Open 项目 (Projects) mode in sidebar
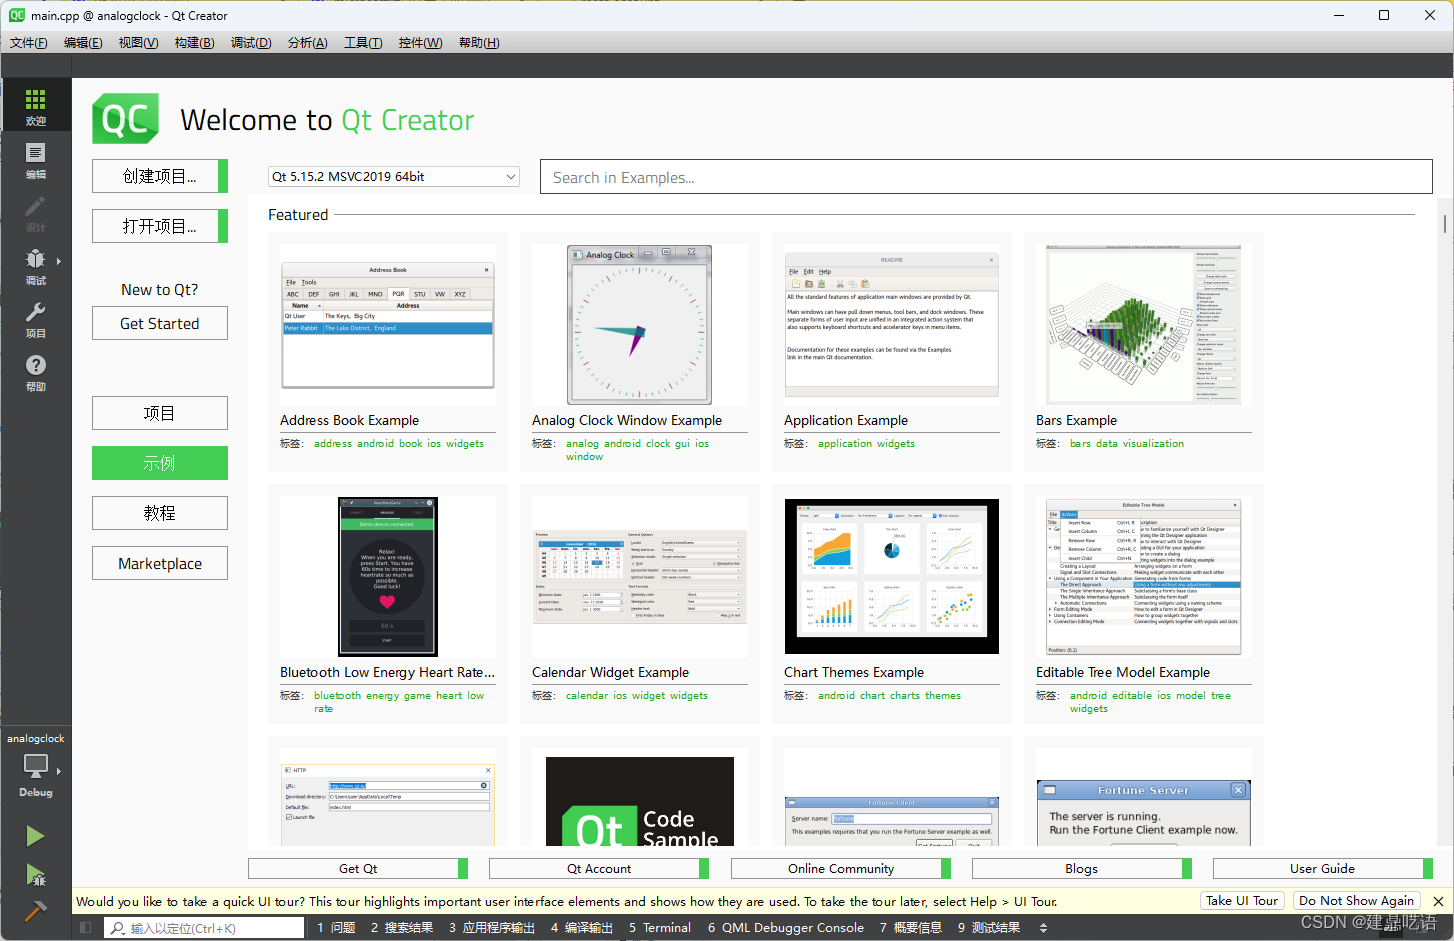The width and height of the screenshot is (1454, 941). (x=36, y=318)
